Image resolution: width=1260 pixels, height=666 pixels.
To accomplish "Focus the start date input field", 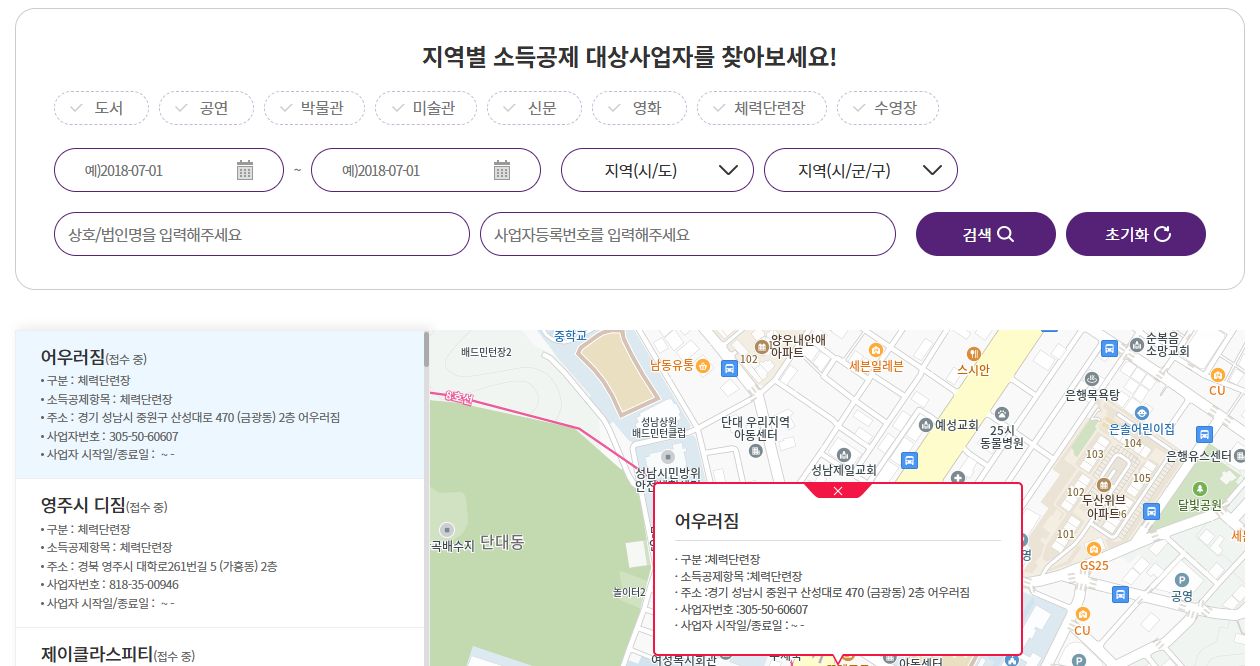I will pos(169,170).
